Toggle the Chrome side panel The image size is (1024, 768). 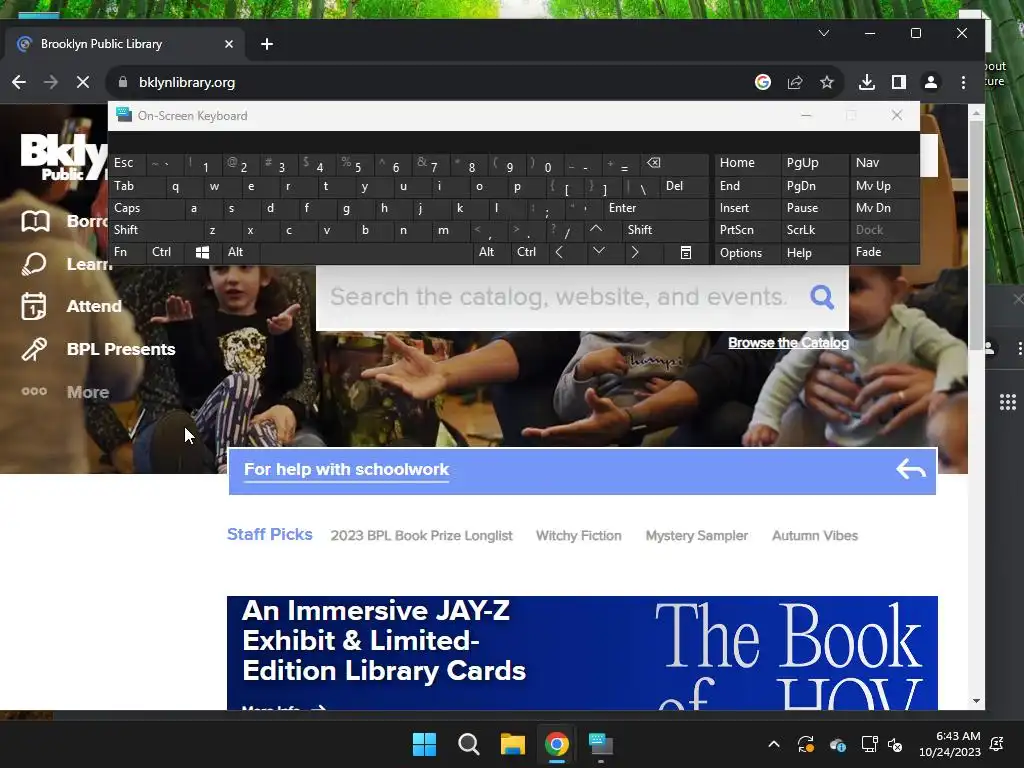[899, 82]
